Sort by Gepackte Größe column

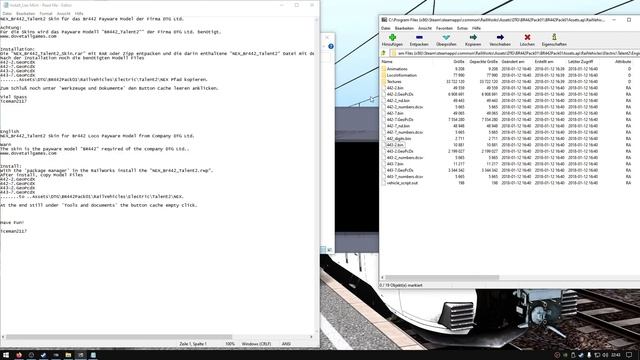click(x=483, y=62)
